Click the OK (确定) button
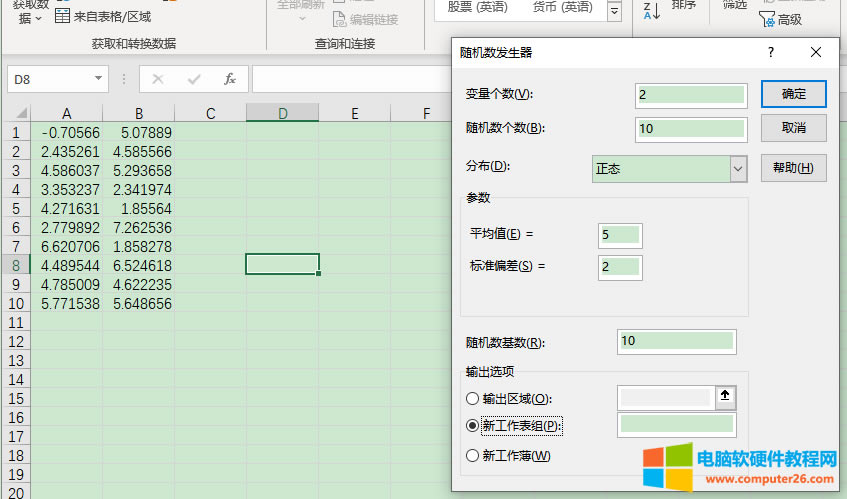 793,94
